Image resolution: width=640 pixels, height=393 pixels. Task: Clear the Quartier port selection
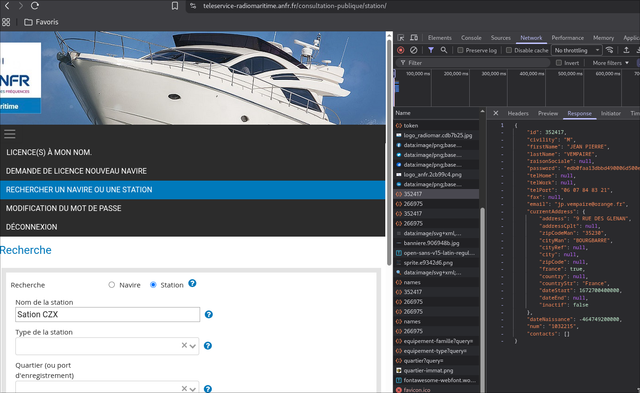click(184, 388)
